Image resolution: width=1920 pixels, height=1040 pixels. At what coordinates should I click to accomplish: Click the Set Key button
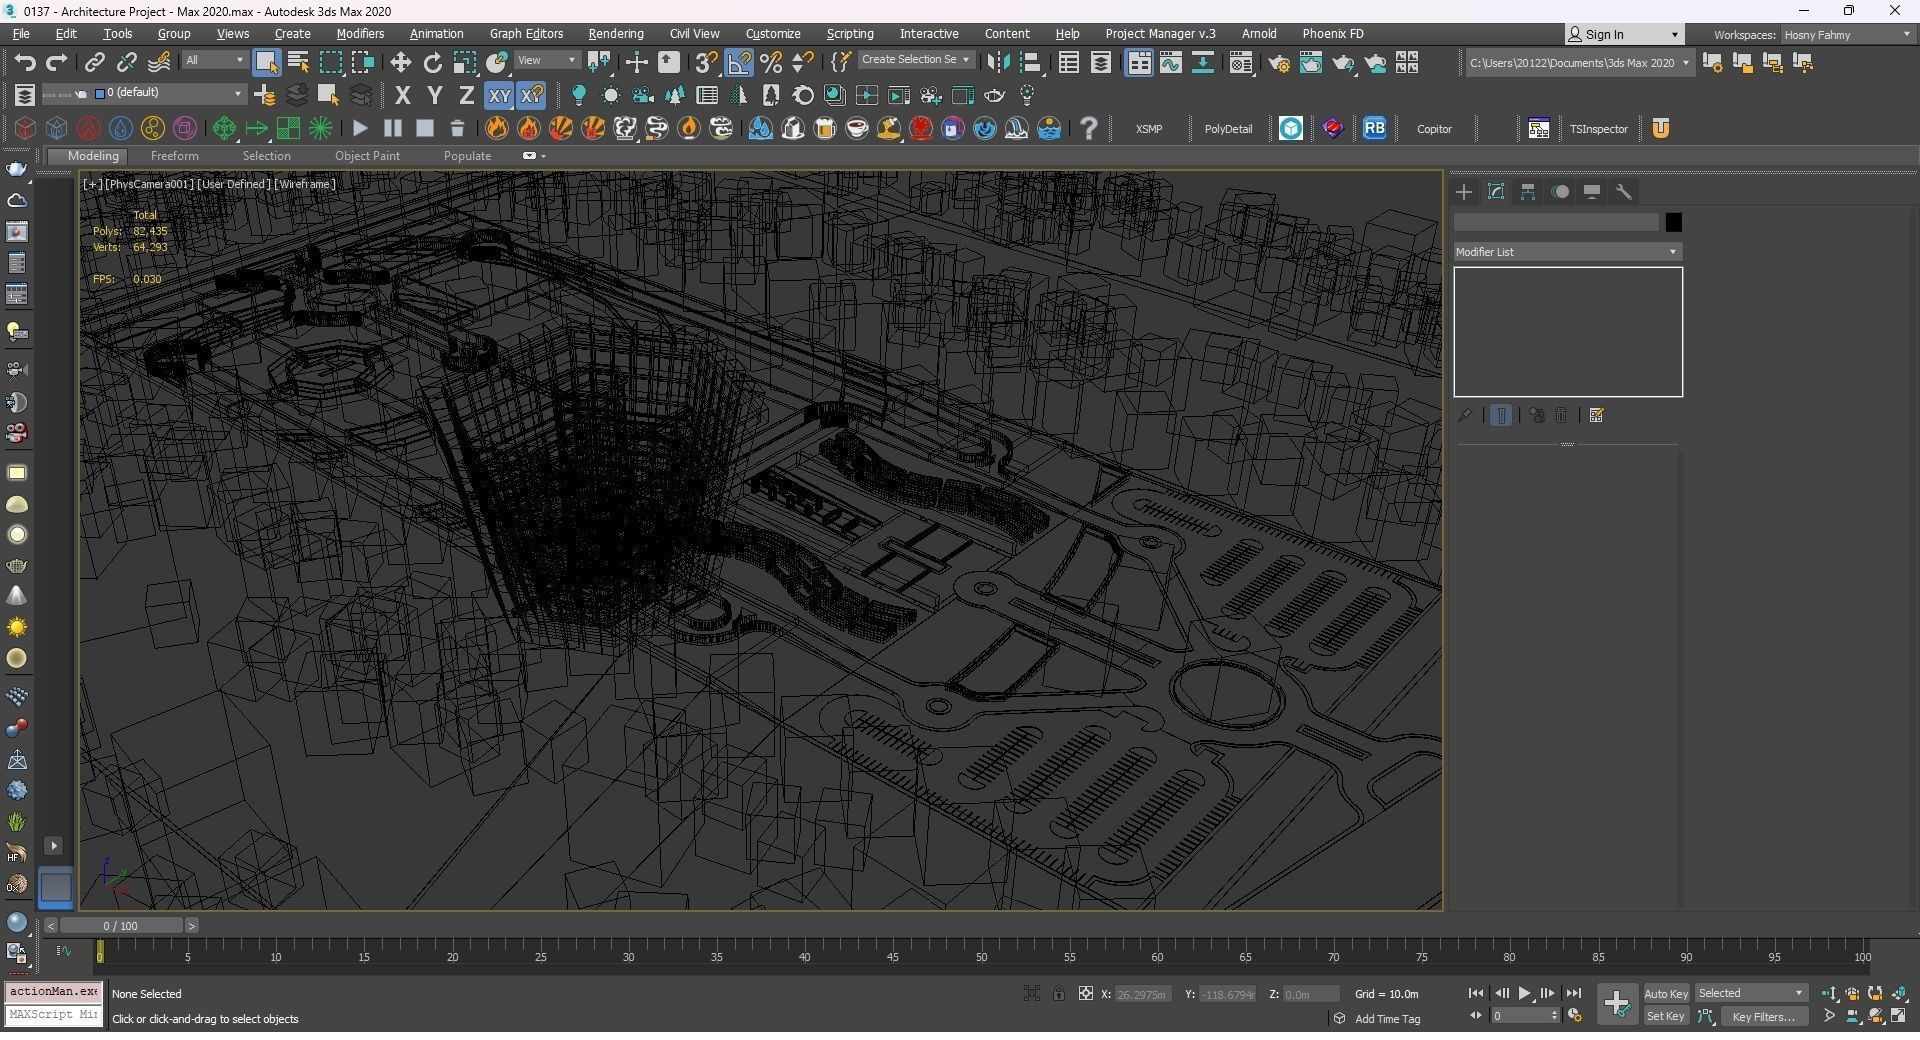click(1666, 1017)
